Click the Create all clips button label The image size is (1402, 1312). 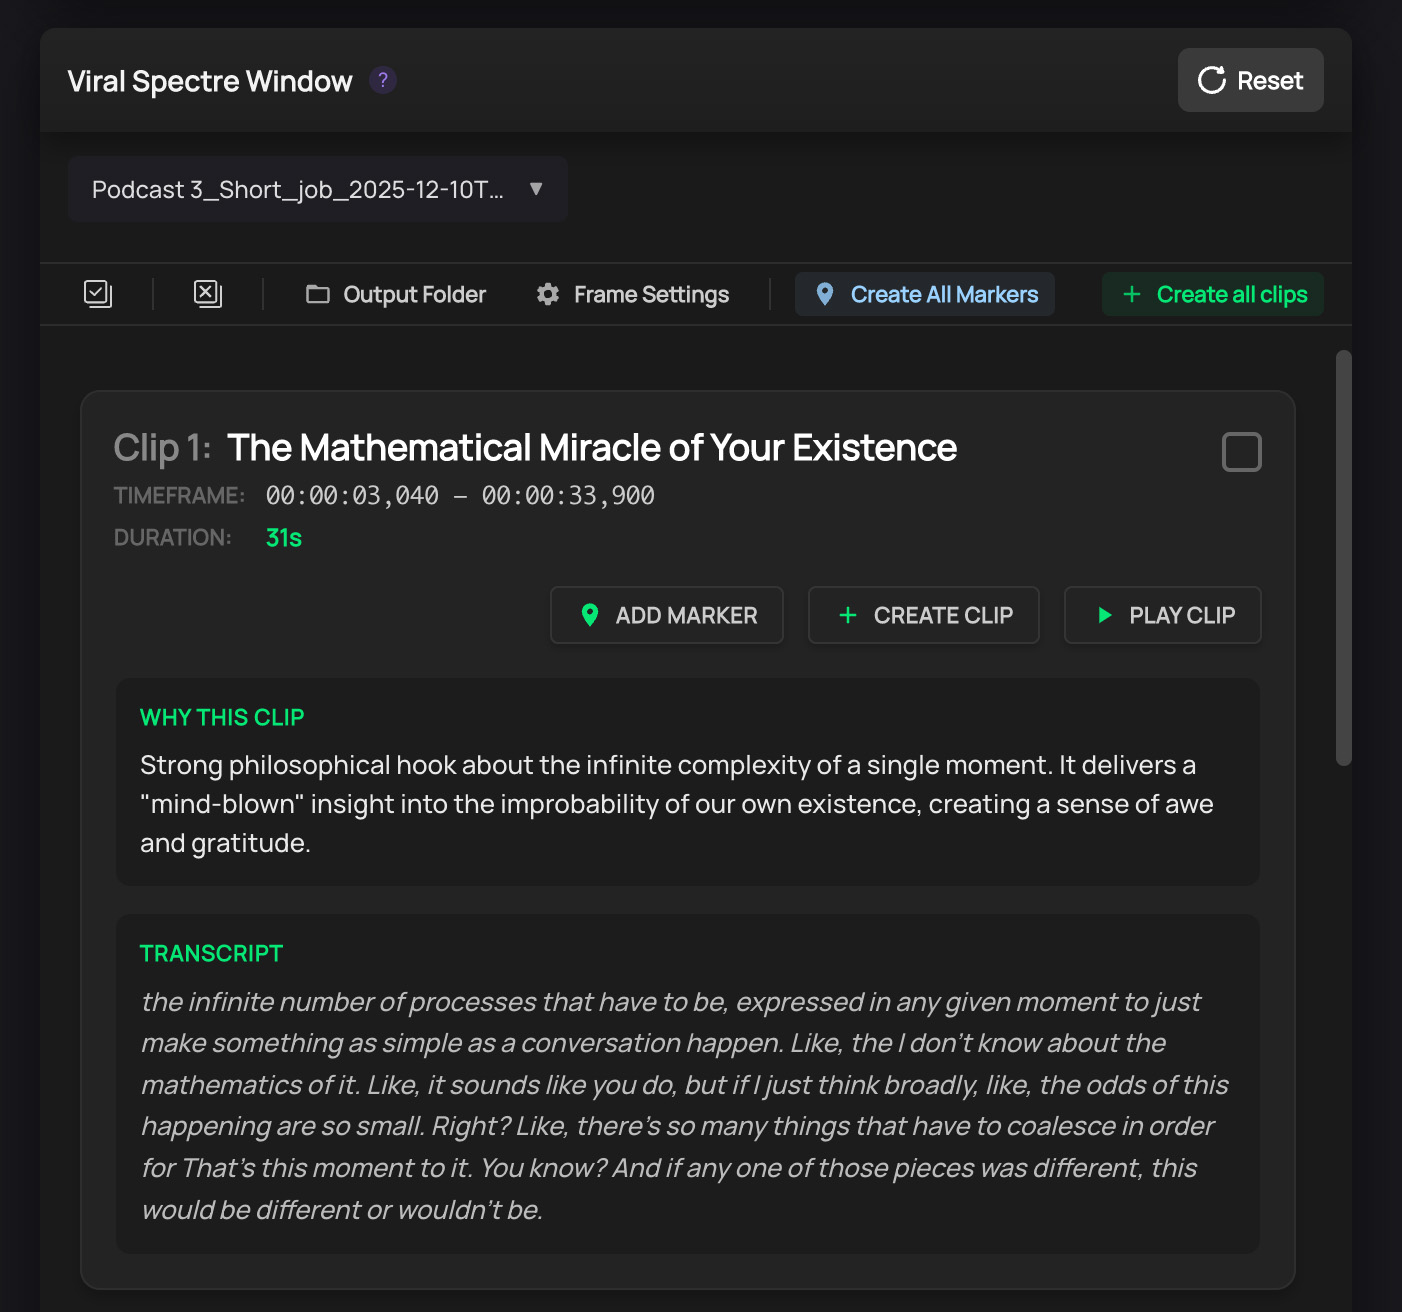(1231, 294)
